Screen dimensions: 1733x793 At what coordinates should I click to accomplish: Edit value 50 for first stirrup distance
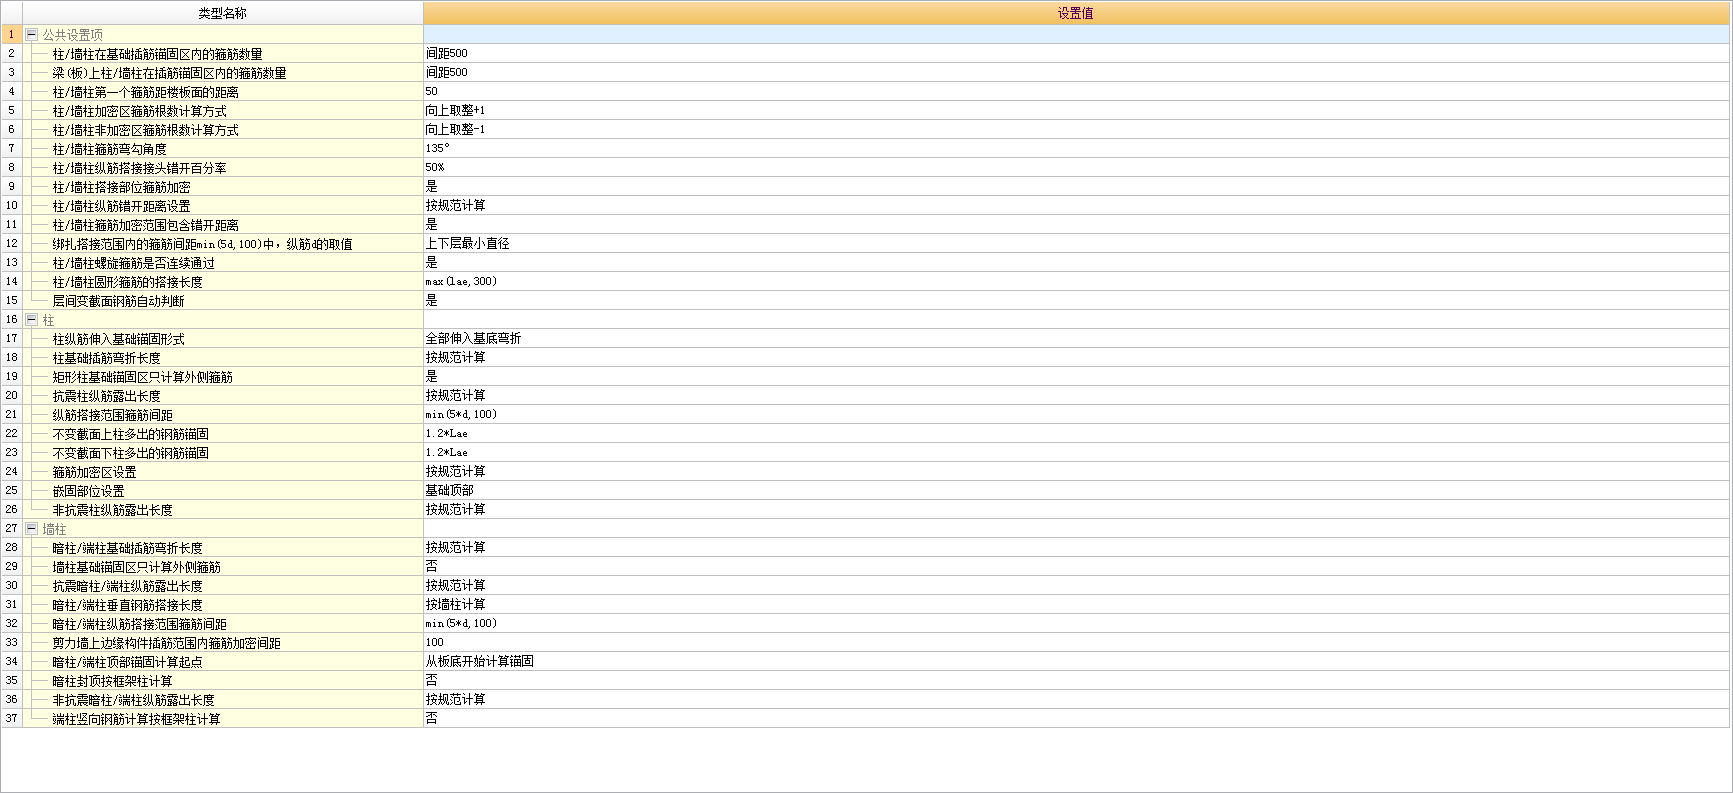click(1076, 91)
